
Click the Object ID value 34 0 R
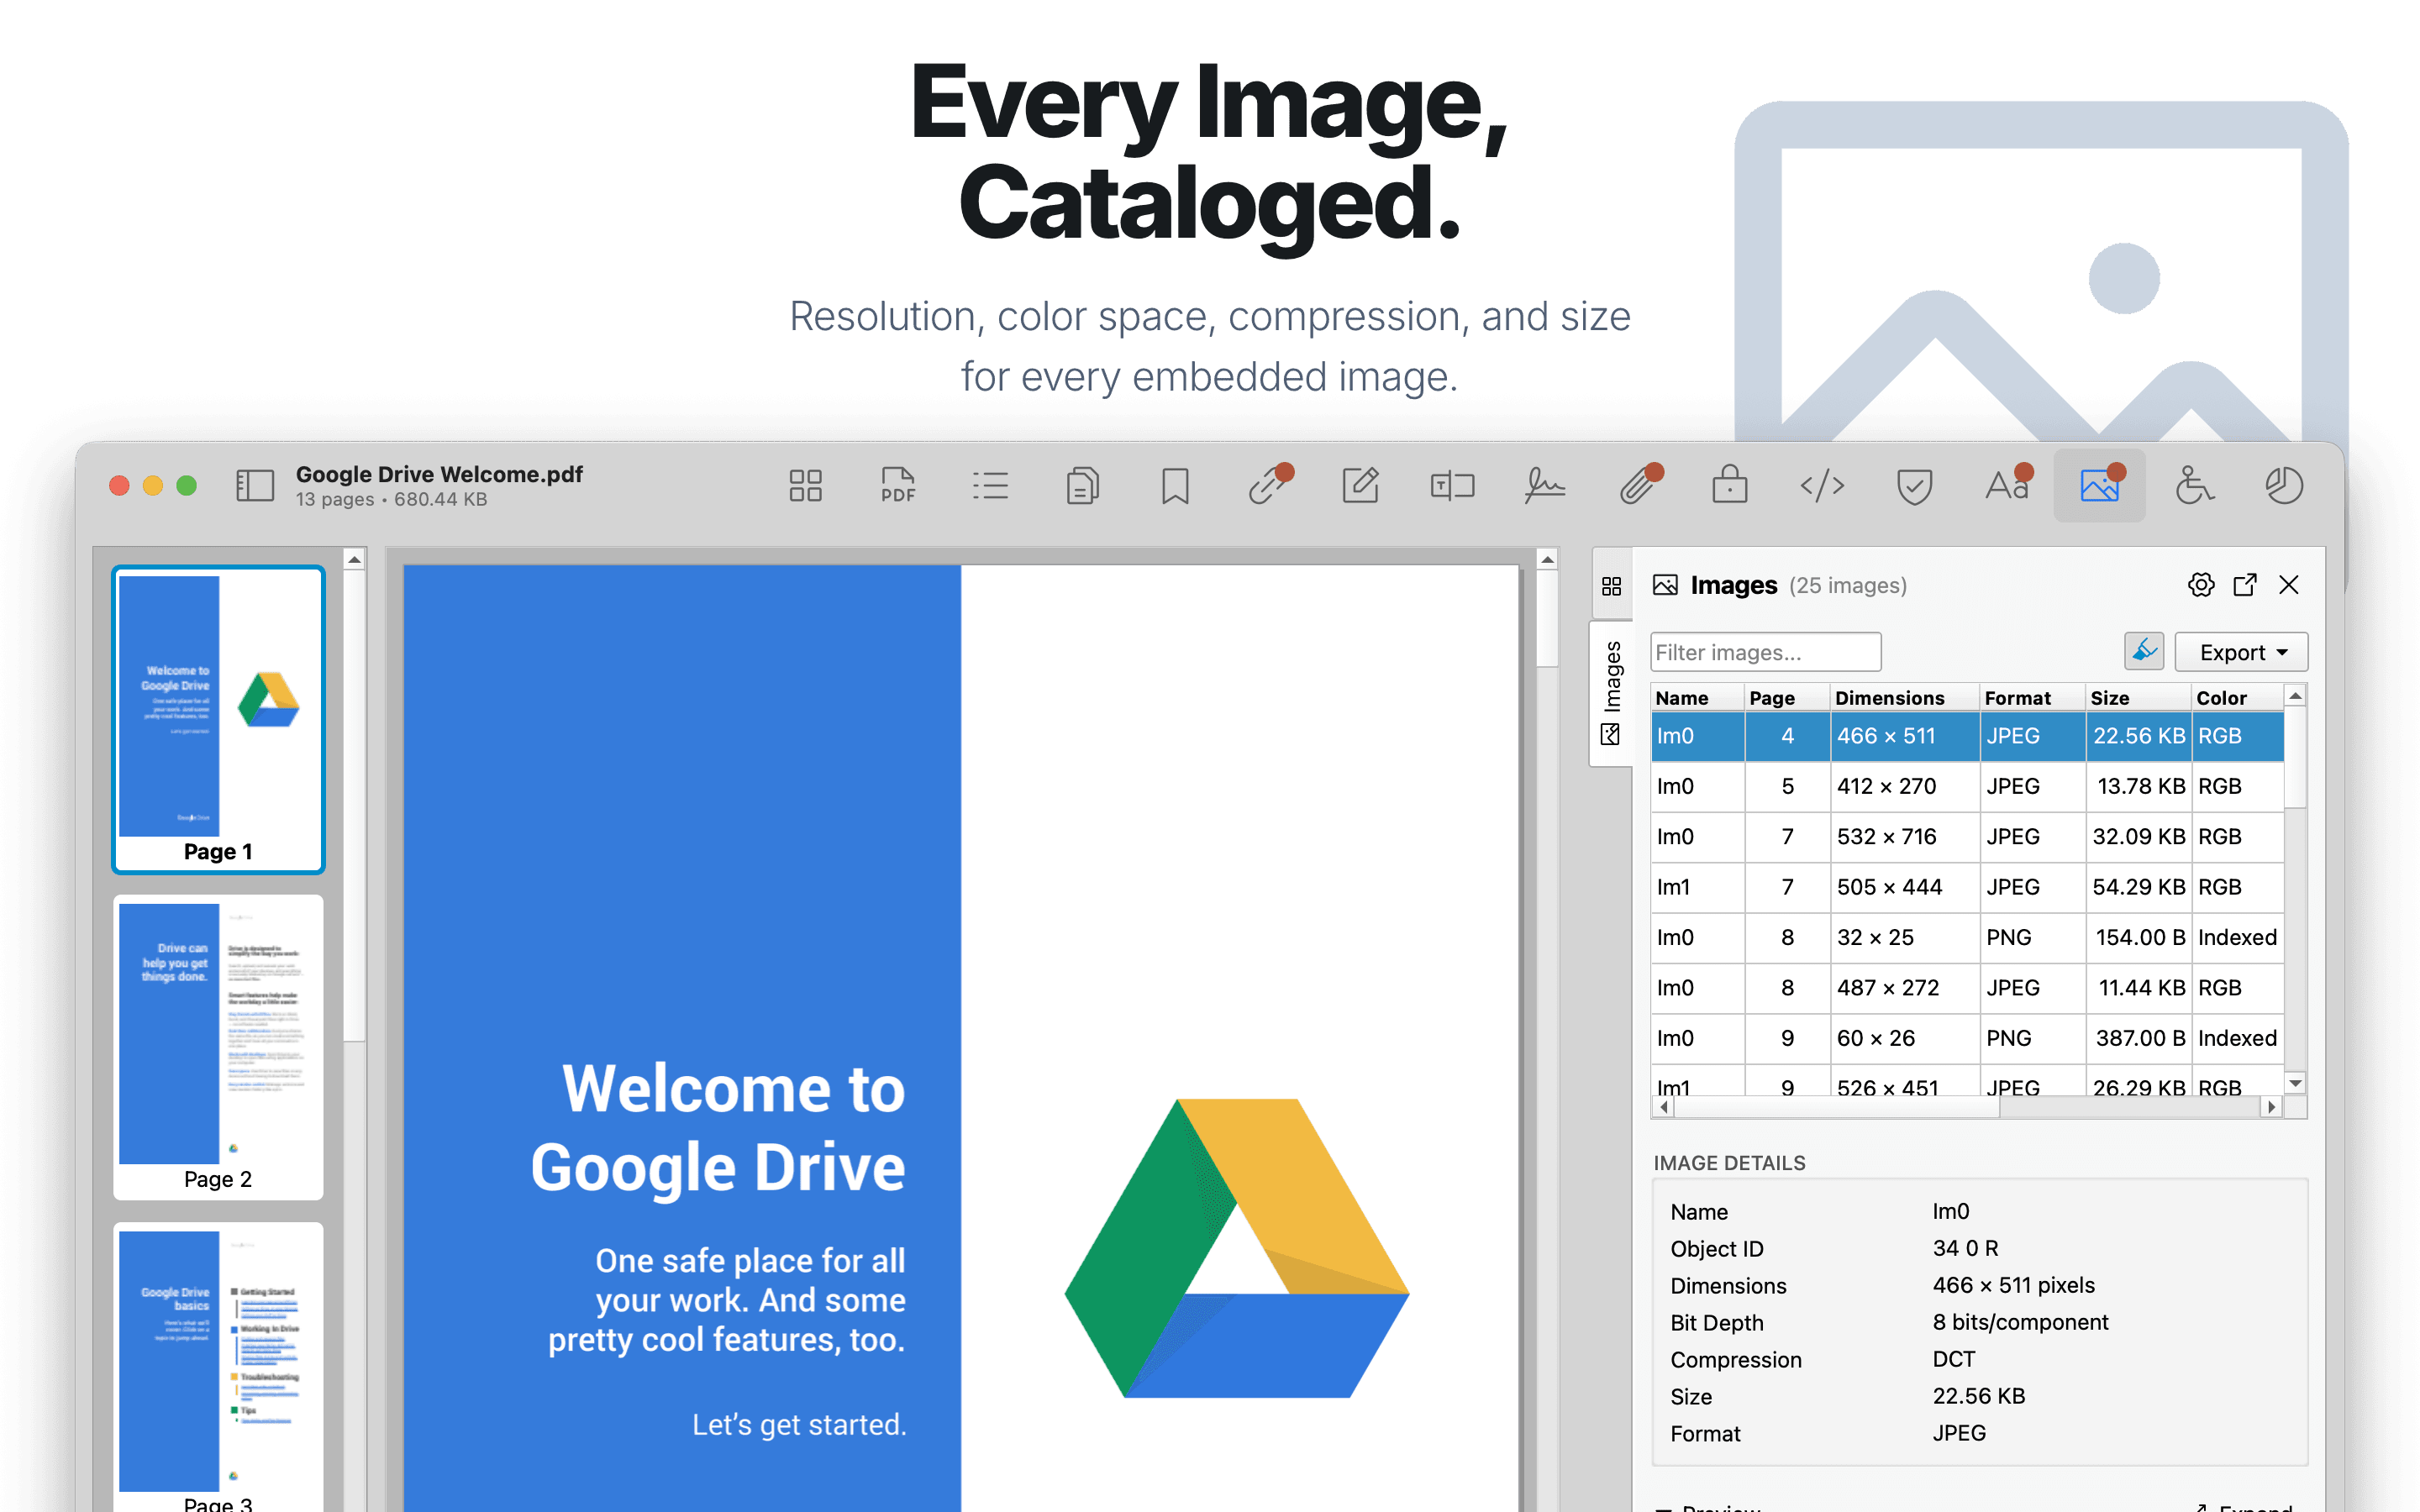click(x=1965, y=1248)
